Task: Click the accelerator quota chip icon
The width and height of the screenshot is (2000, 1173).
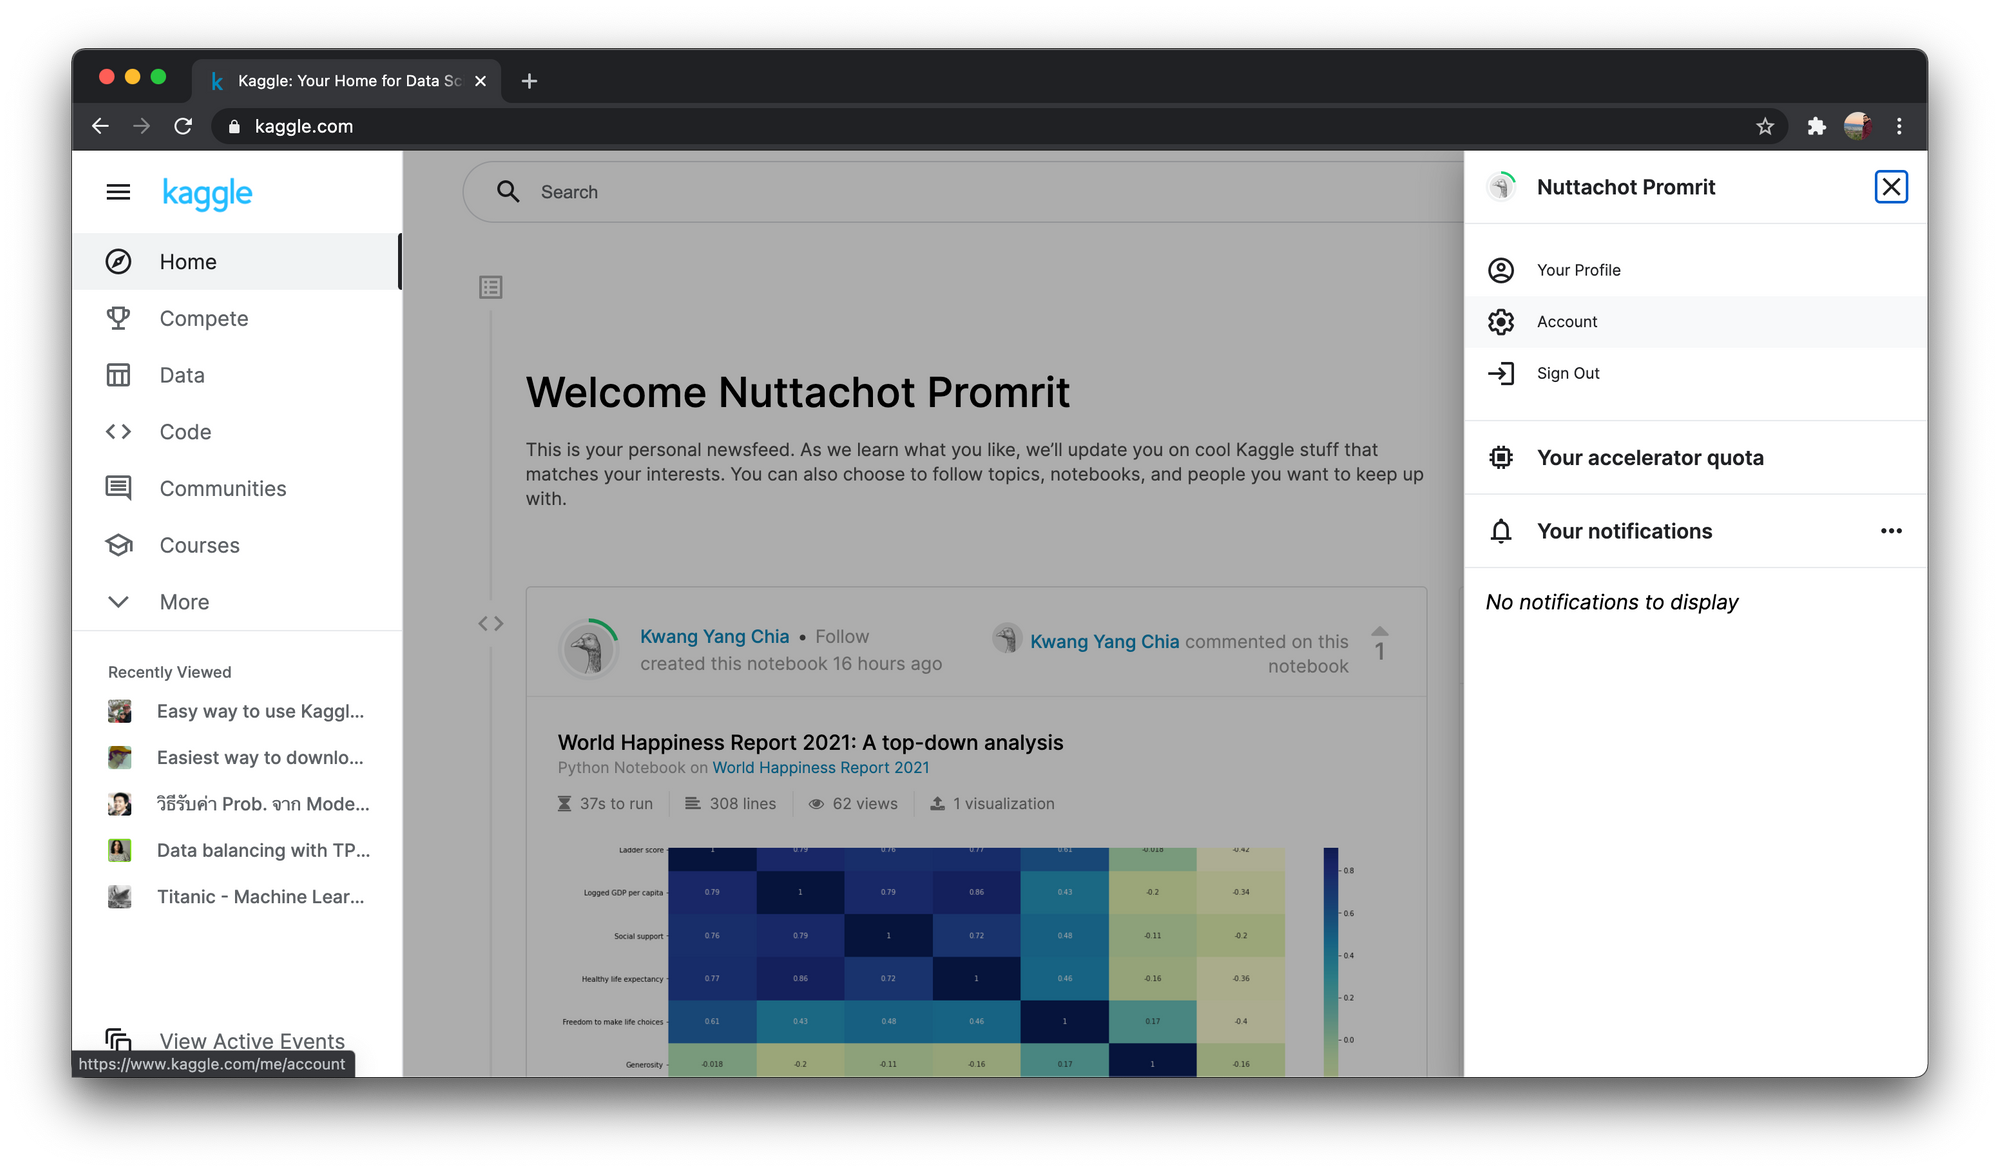Action: coord(1501,458)
